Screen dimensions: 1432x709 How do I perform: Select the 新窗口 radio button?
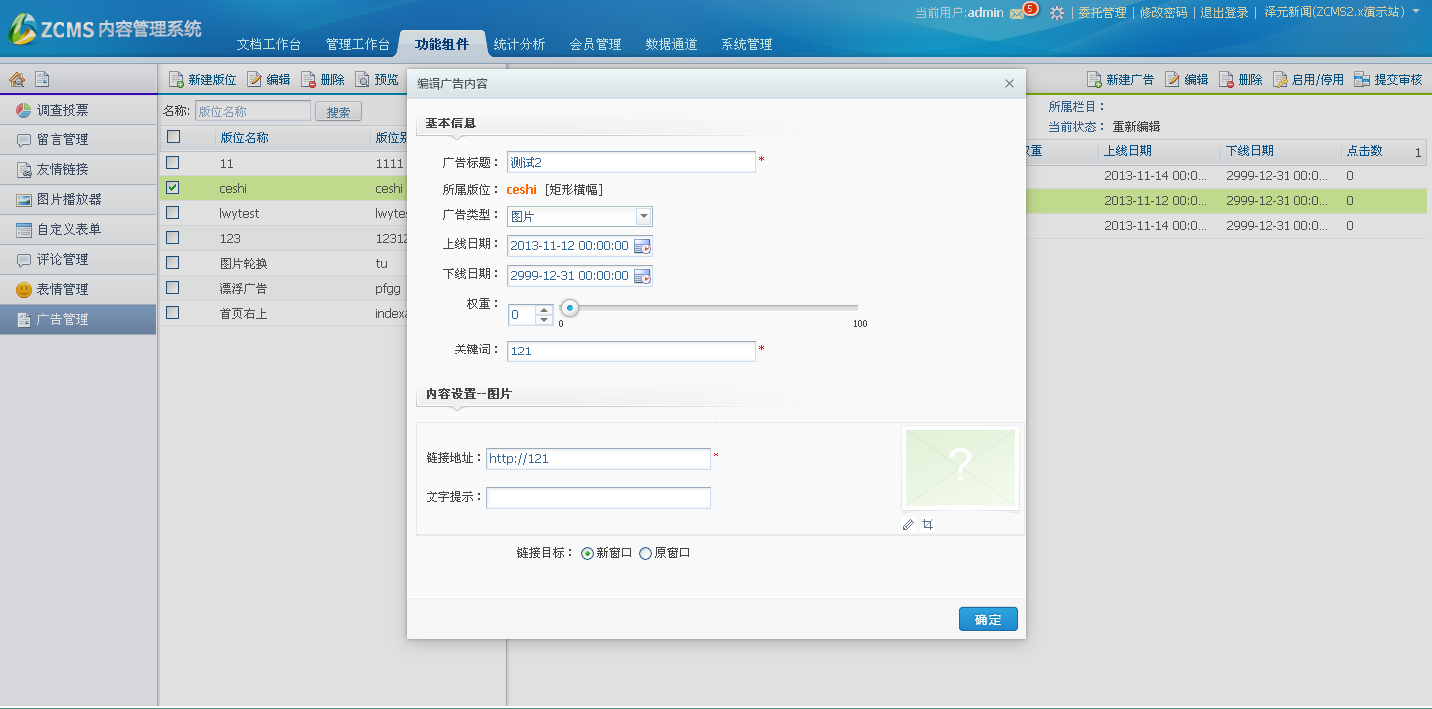click(587, 553)
